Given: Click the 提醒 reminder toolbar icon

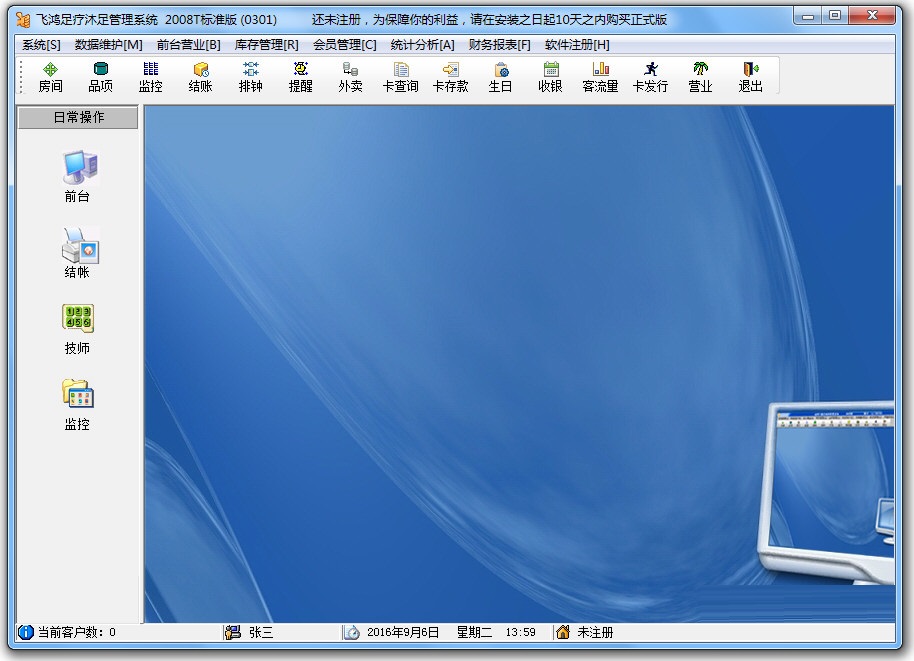Looking at the screenshot, I should [x=301, y=77].
